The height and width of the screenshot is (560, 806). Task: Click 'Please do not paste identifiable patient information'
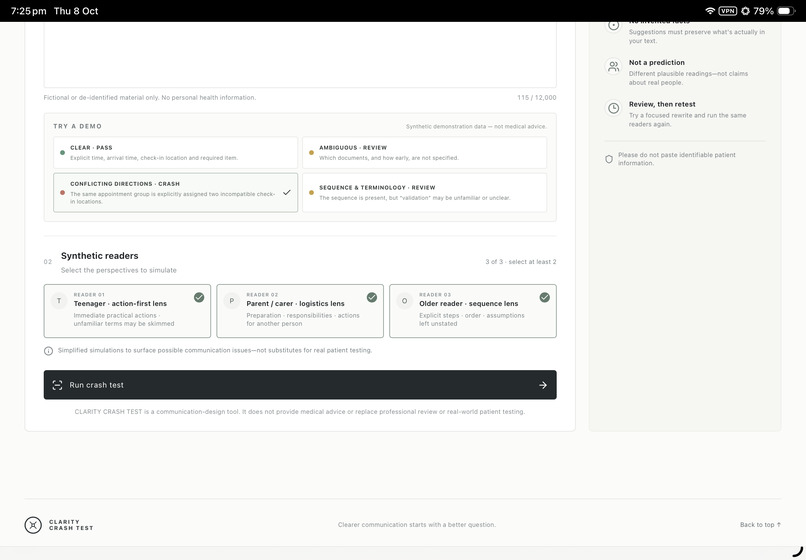pyautogui.click(x=676, y=159)
